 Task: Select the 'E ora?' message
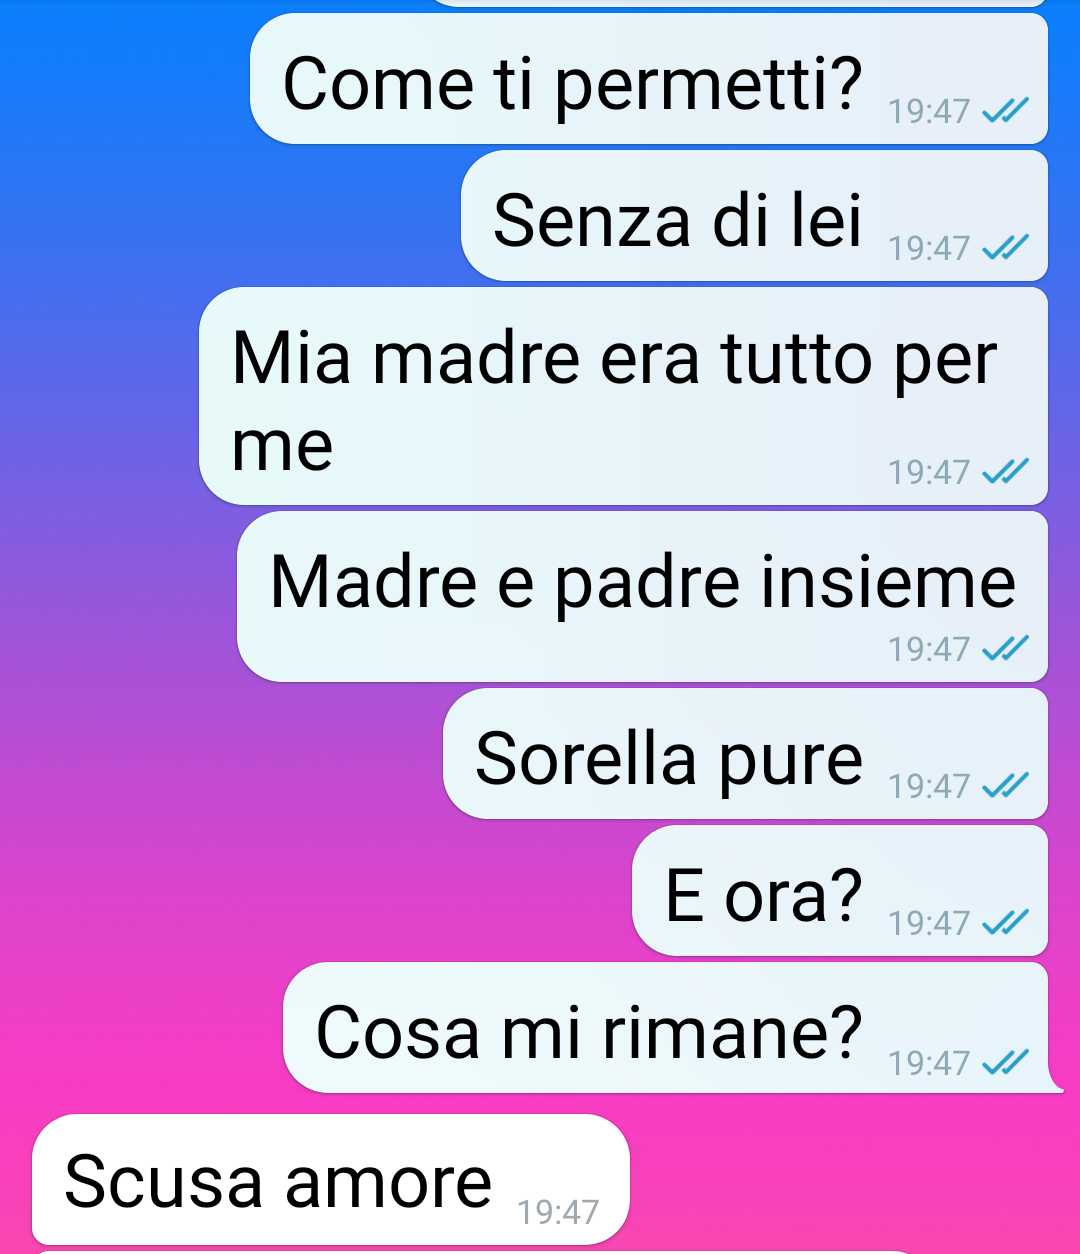click(x=840, y=890)
